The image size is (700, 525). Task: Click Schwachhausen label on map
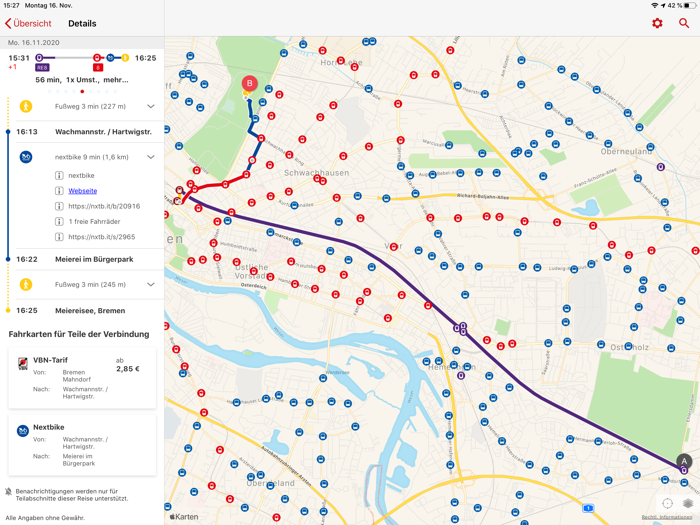[x=317, y=173]
